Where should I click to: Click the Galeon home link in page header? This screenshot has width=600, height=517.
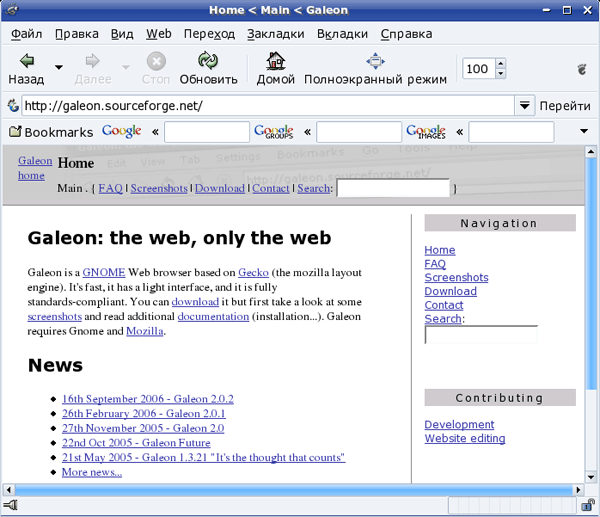click(x=35, y=168)
